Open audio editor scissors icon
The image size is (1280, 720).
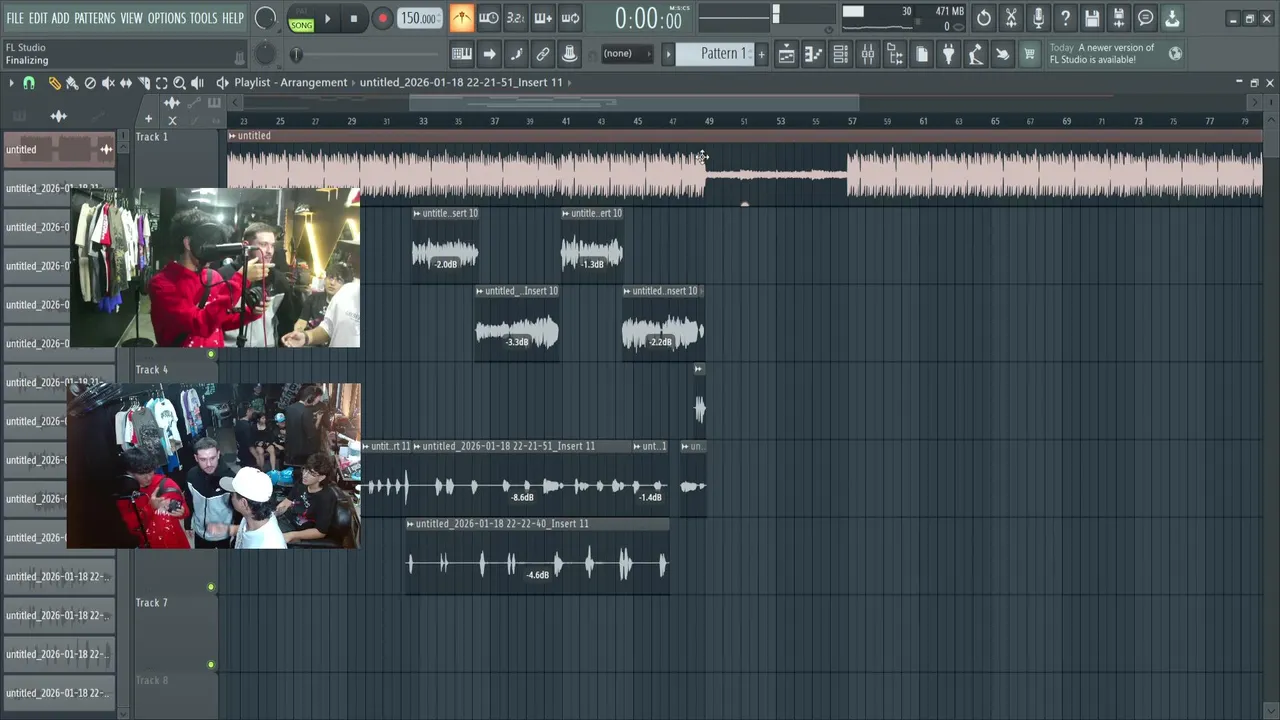(x=1011, y=18)
